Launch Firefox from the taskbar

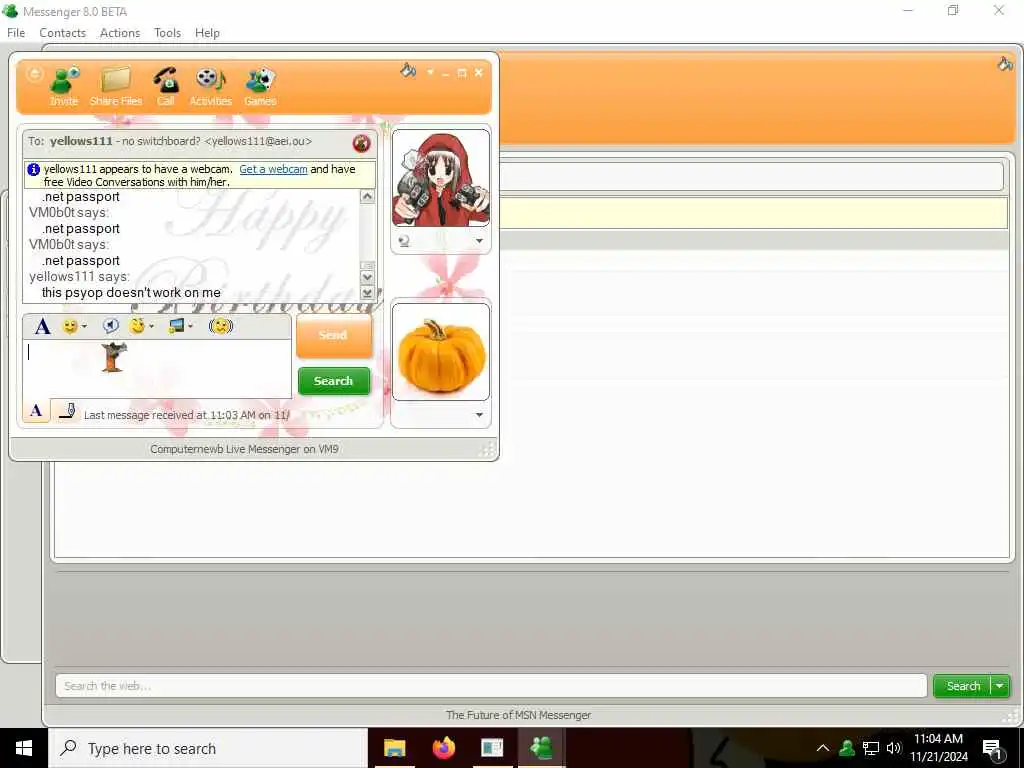pyautogui.click(x=444, y=748)
